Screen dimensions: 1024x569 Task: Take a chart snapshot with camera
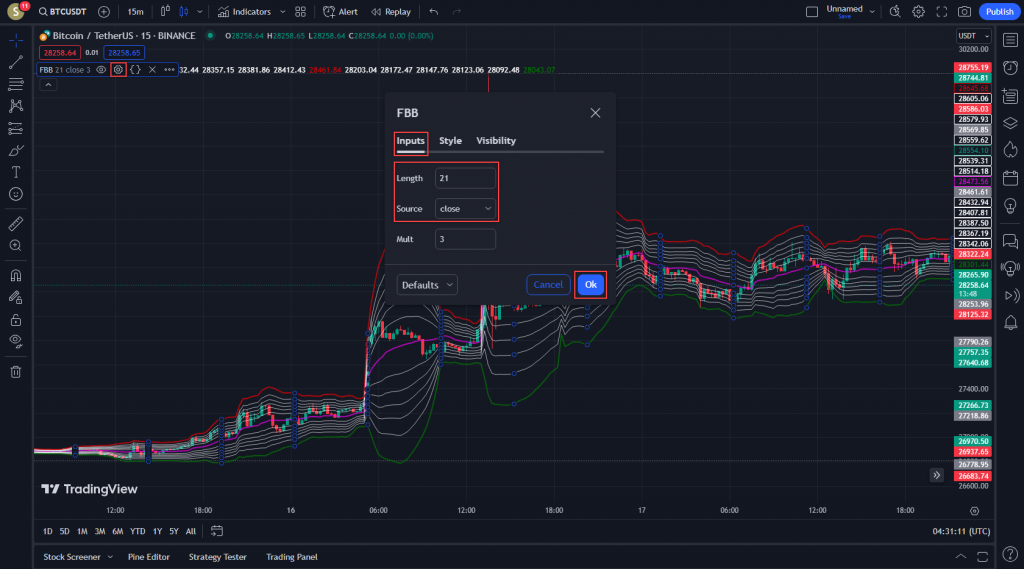(x=964, y=12)
